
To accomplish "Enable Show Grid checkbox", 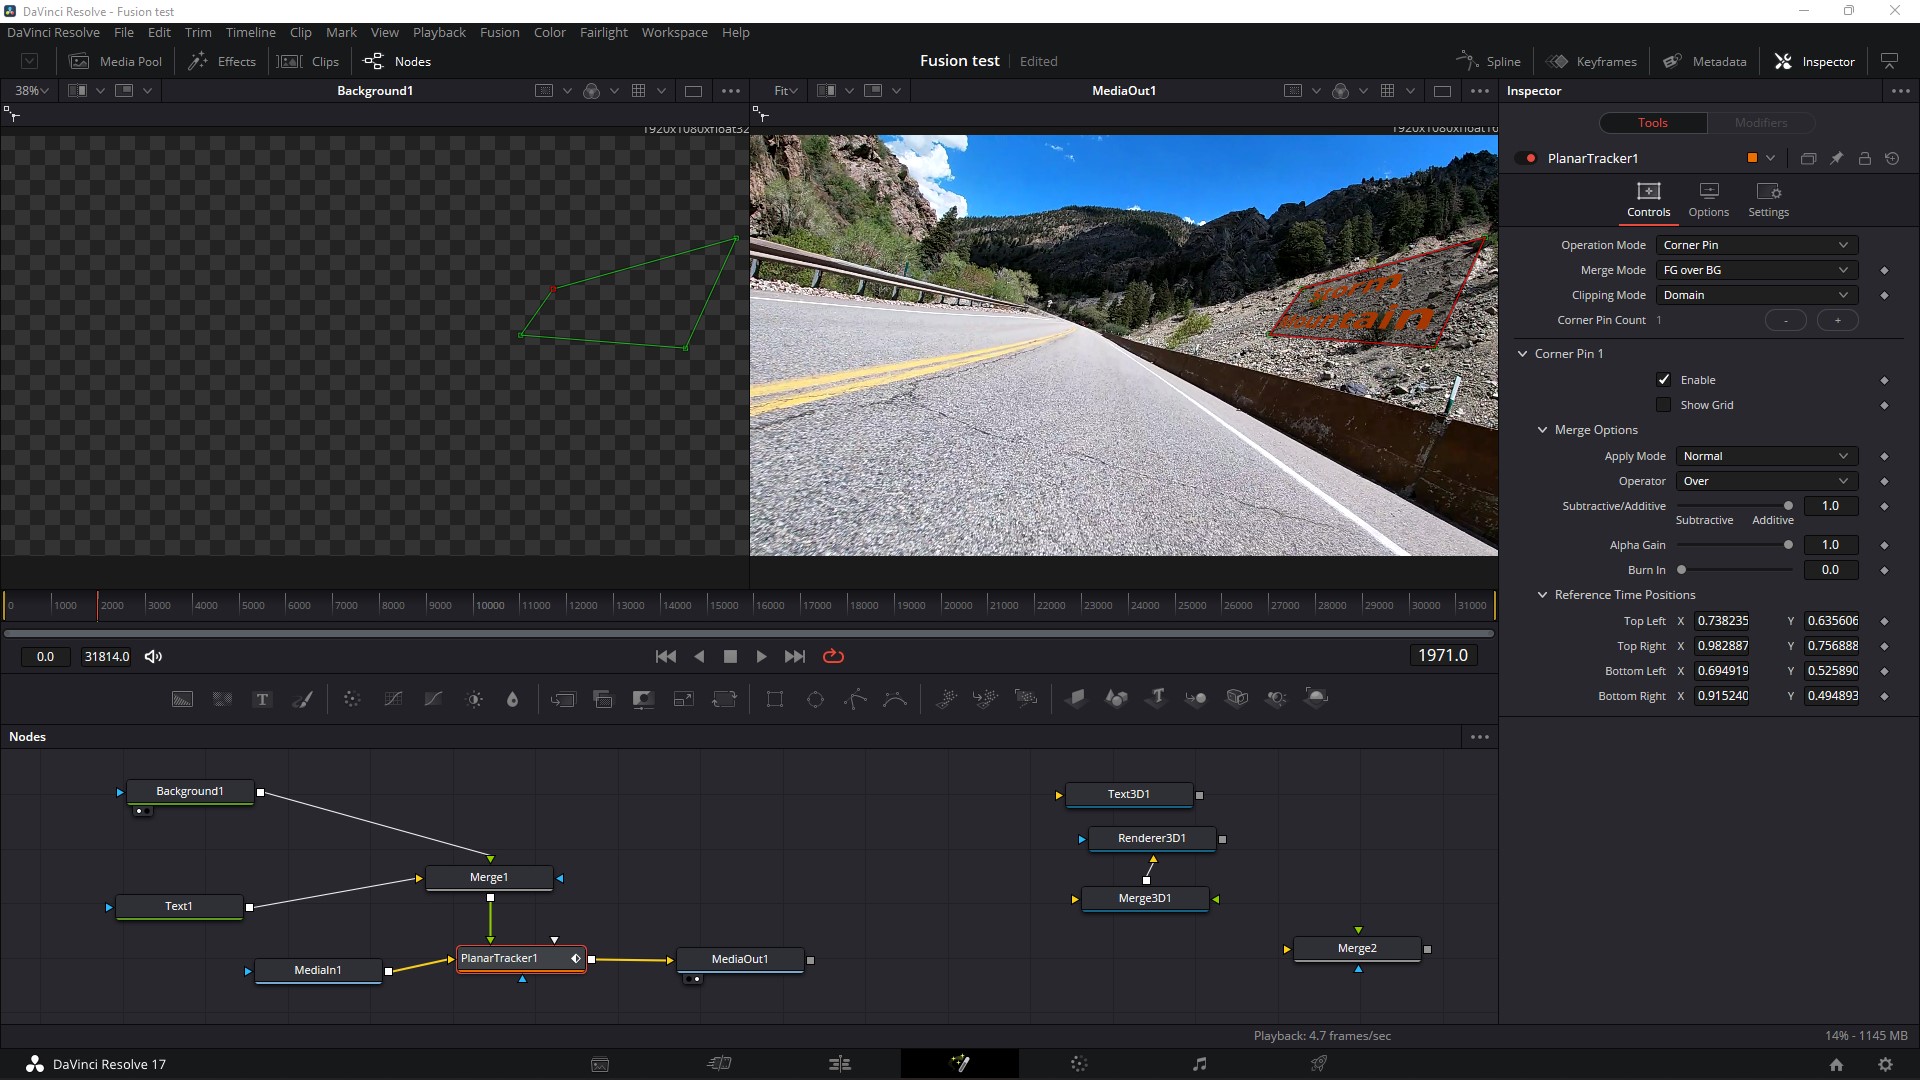I will (1663, 405).
